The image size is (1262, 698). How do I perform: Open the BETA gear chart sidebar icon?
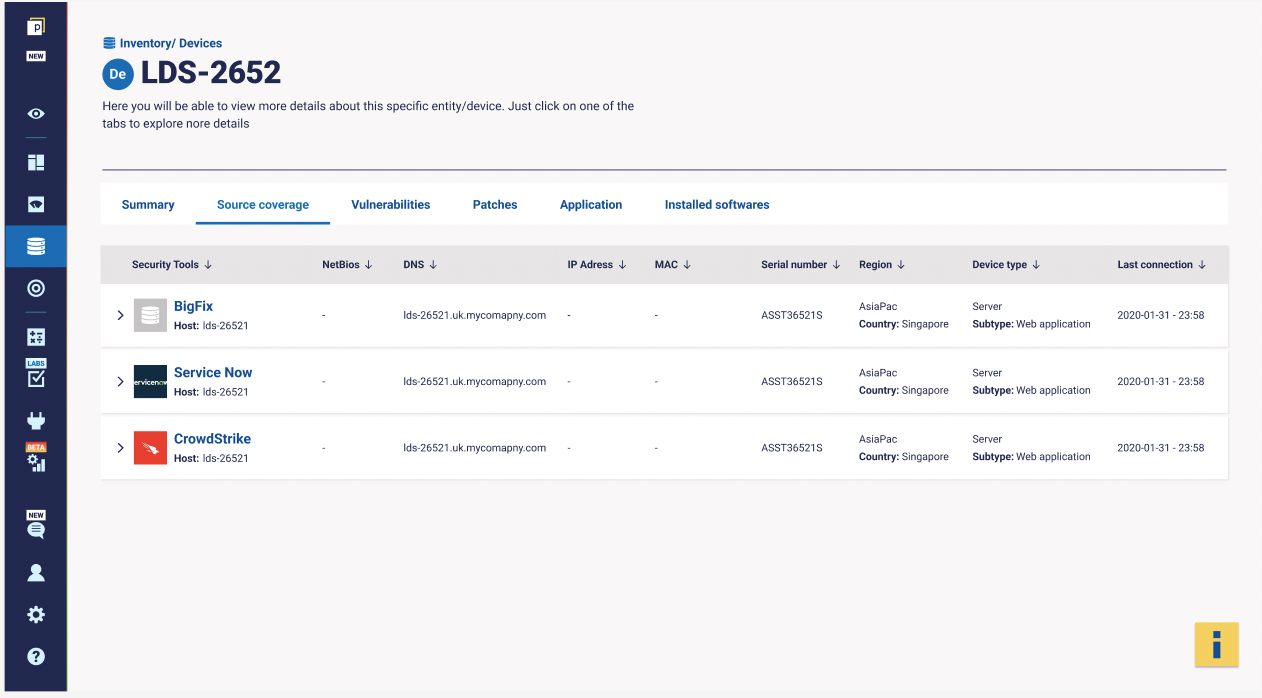point(36,457)
